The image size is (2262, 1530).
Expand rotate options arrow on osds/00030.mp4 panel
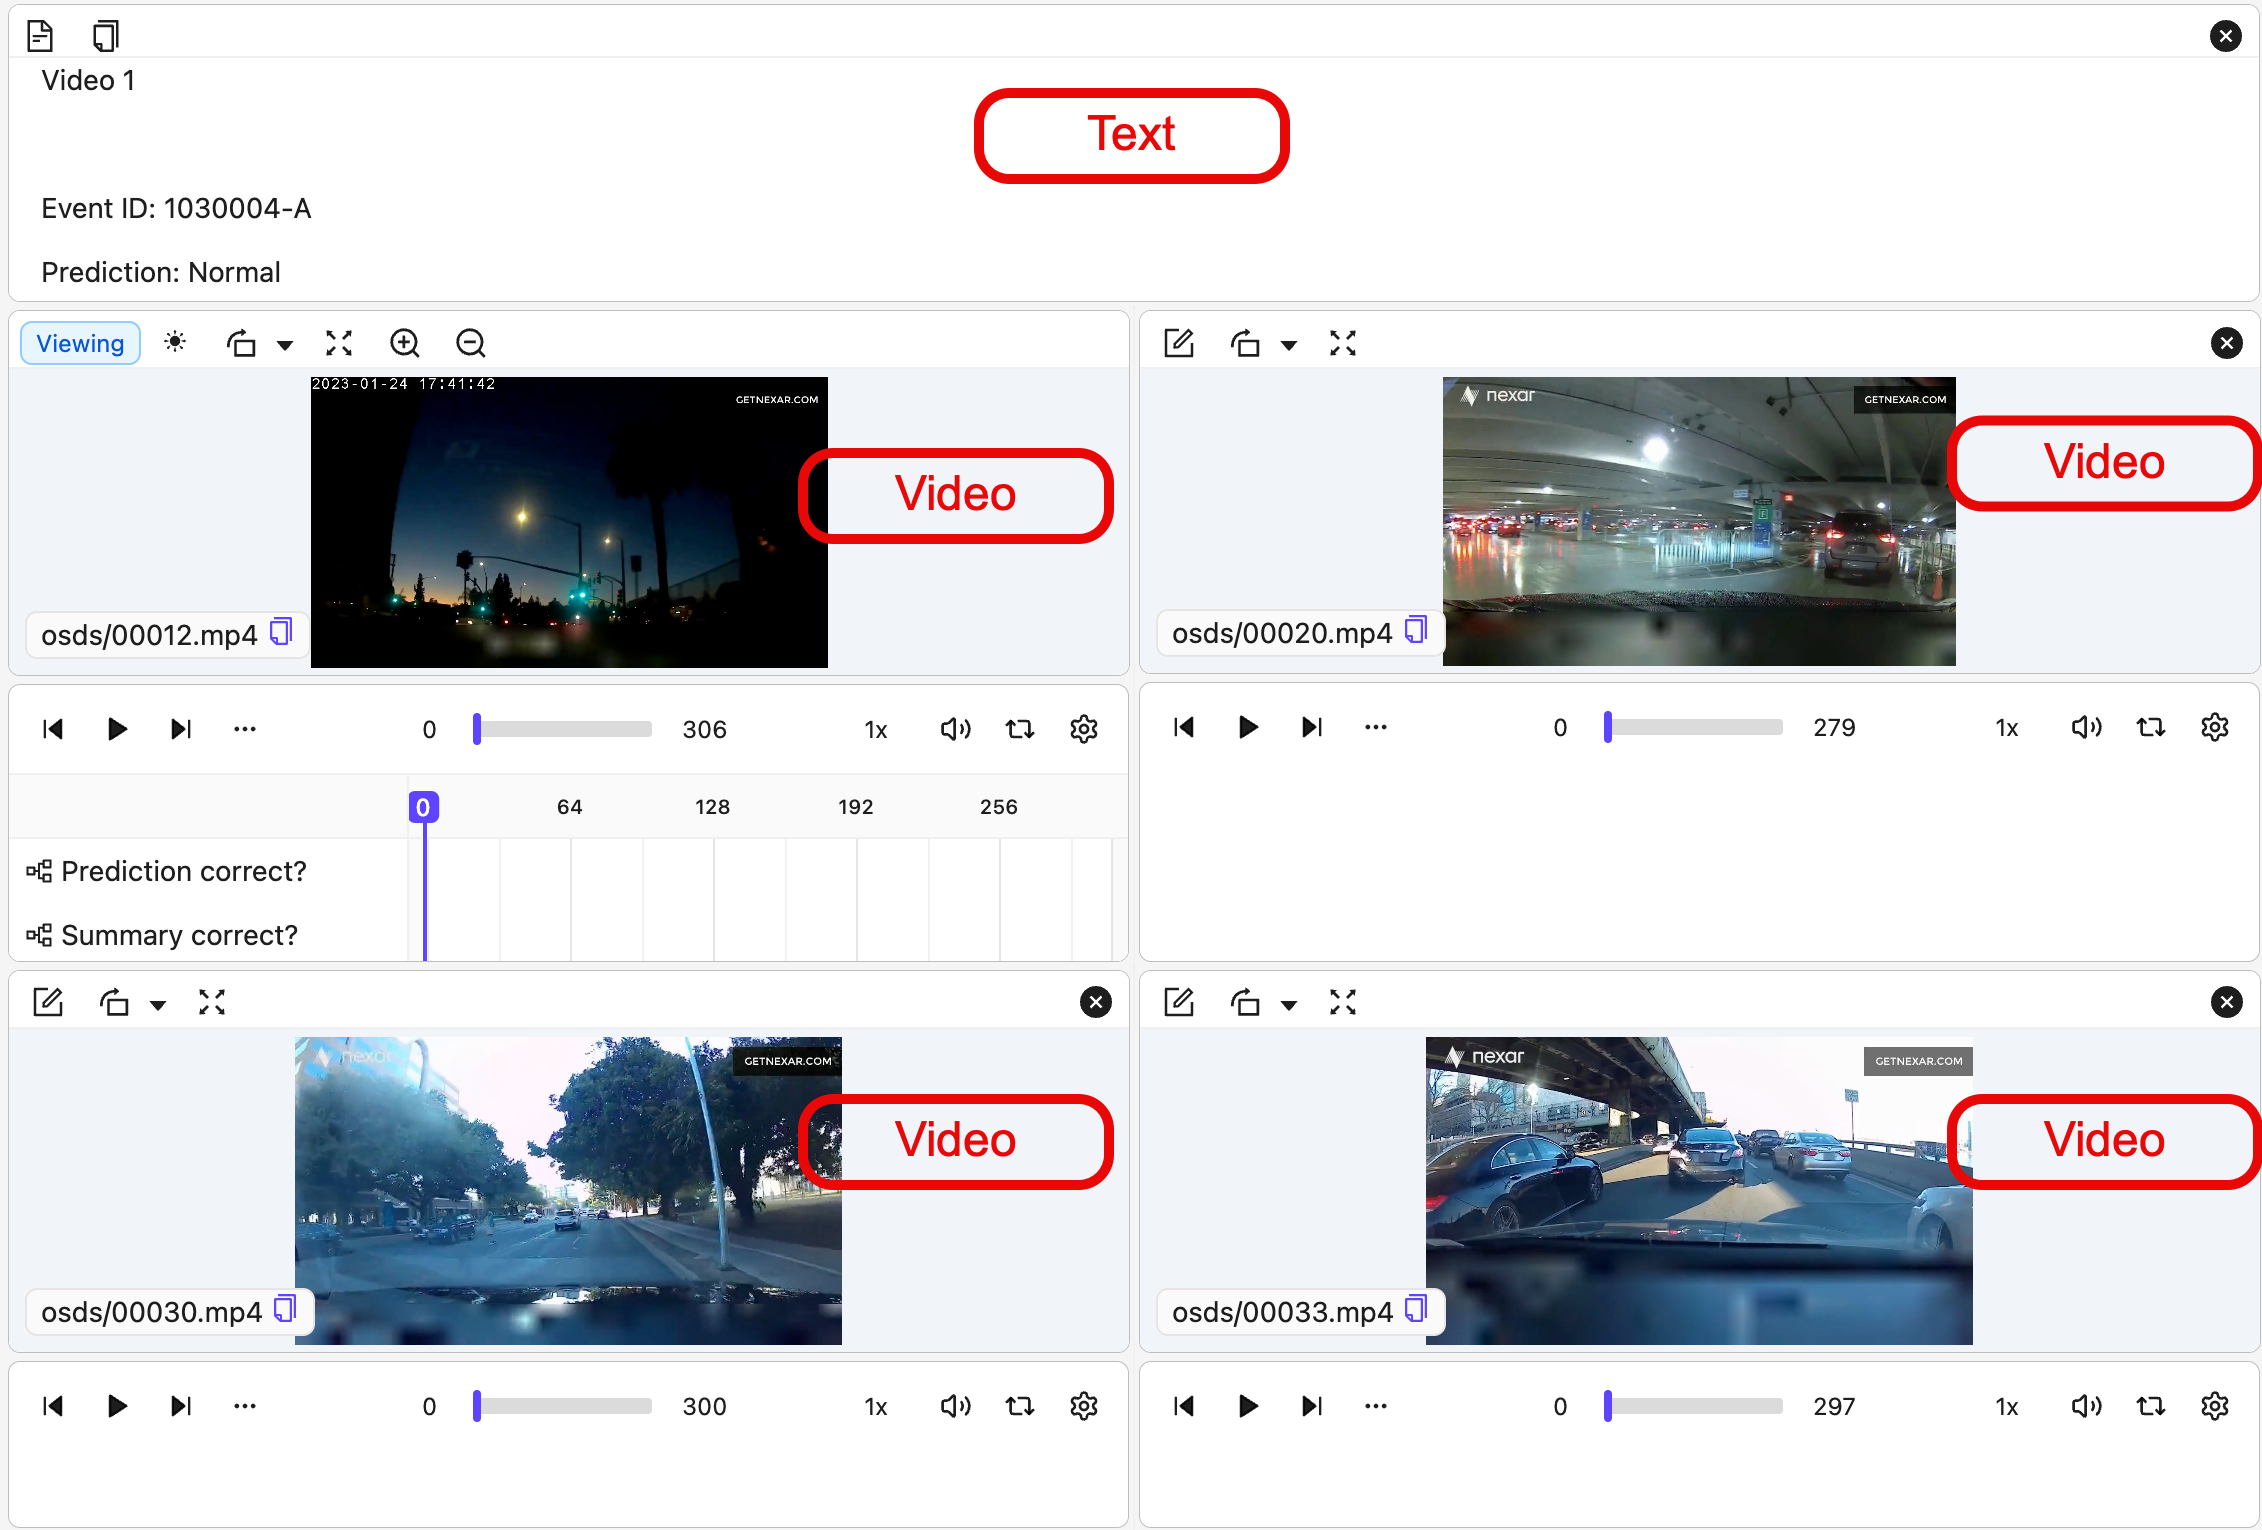click(158, 1004)
